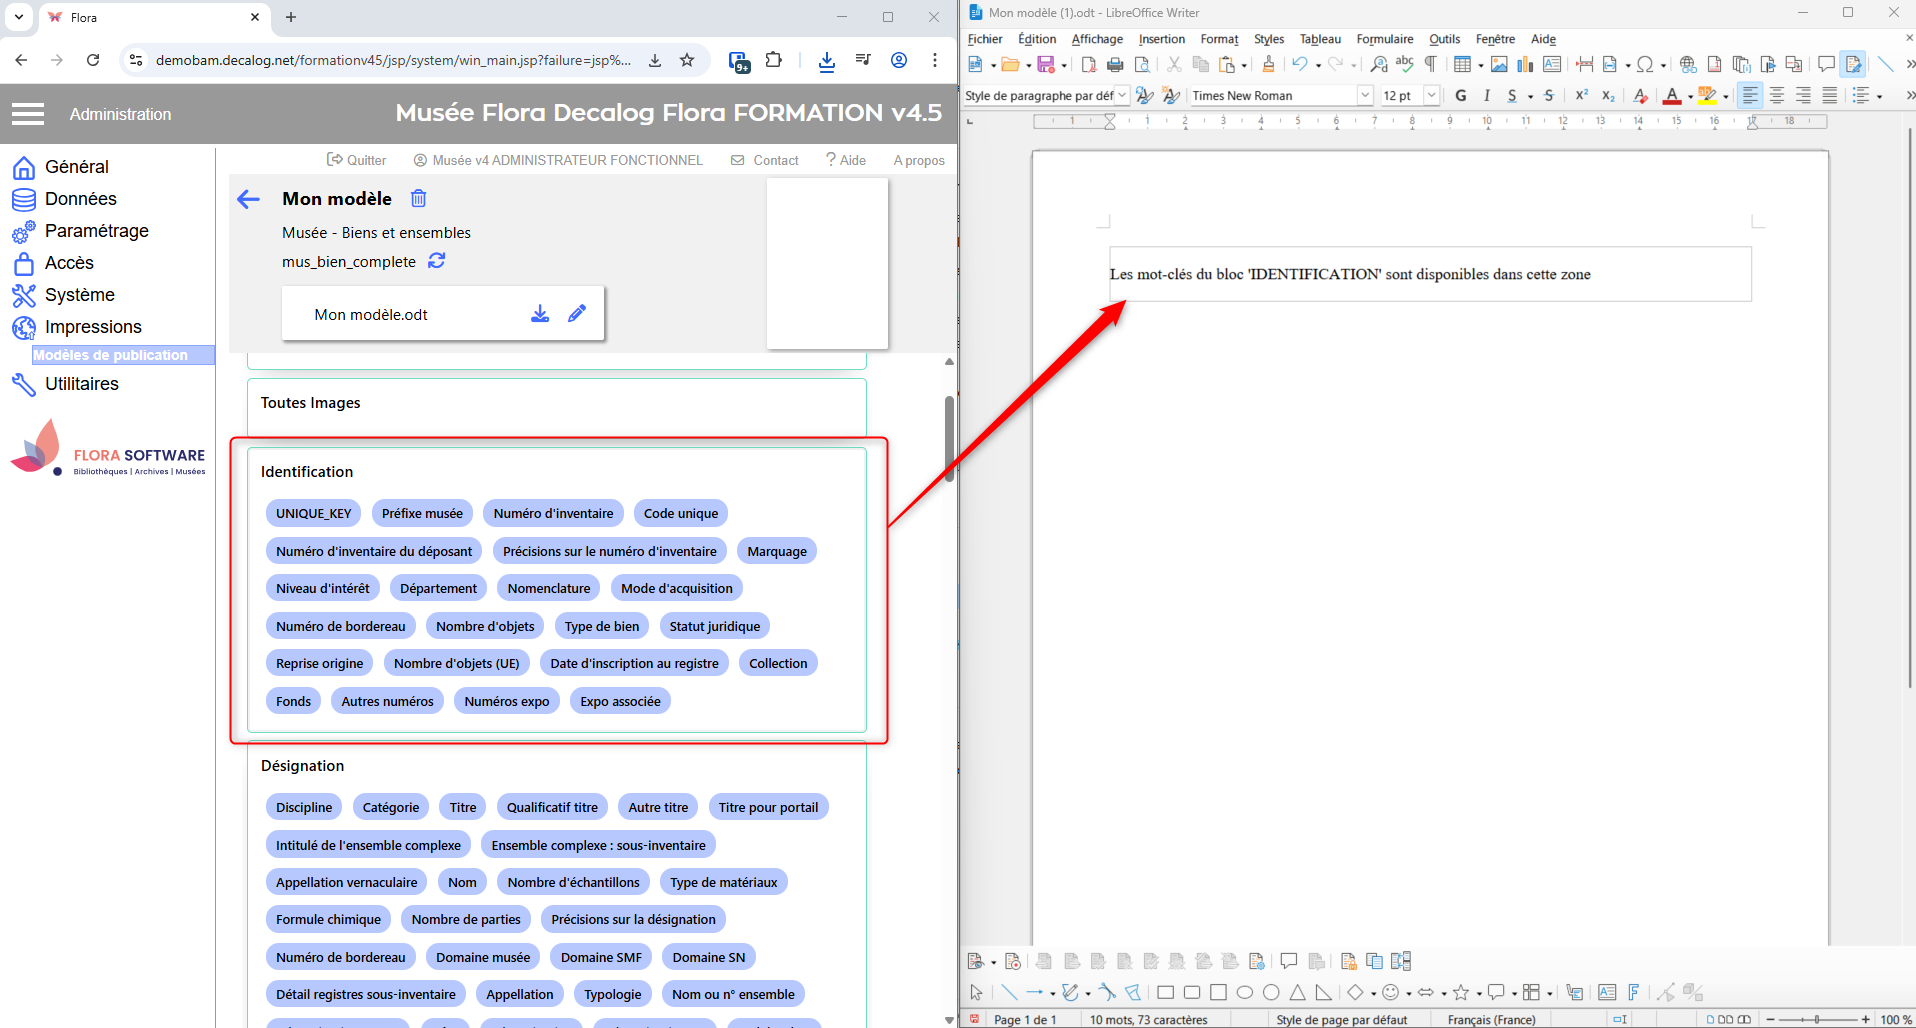Open the paragraph style dropdown
This screenshot has height=1028, width=1916.
click(1122, 96)
